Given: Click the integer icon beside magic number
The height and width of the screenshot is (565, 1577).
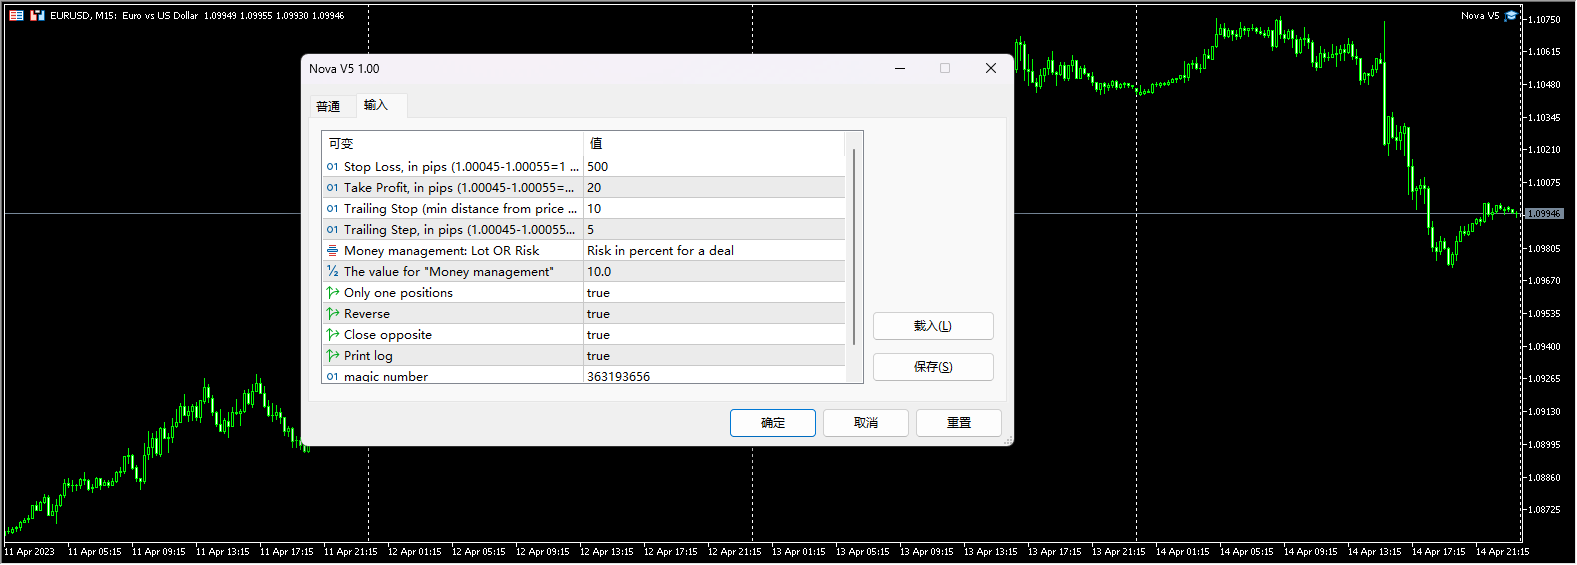Looking at the screenshot, I should [332, 377].
